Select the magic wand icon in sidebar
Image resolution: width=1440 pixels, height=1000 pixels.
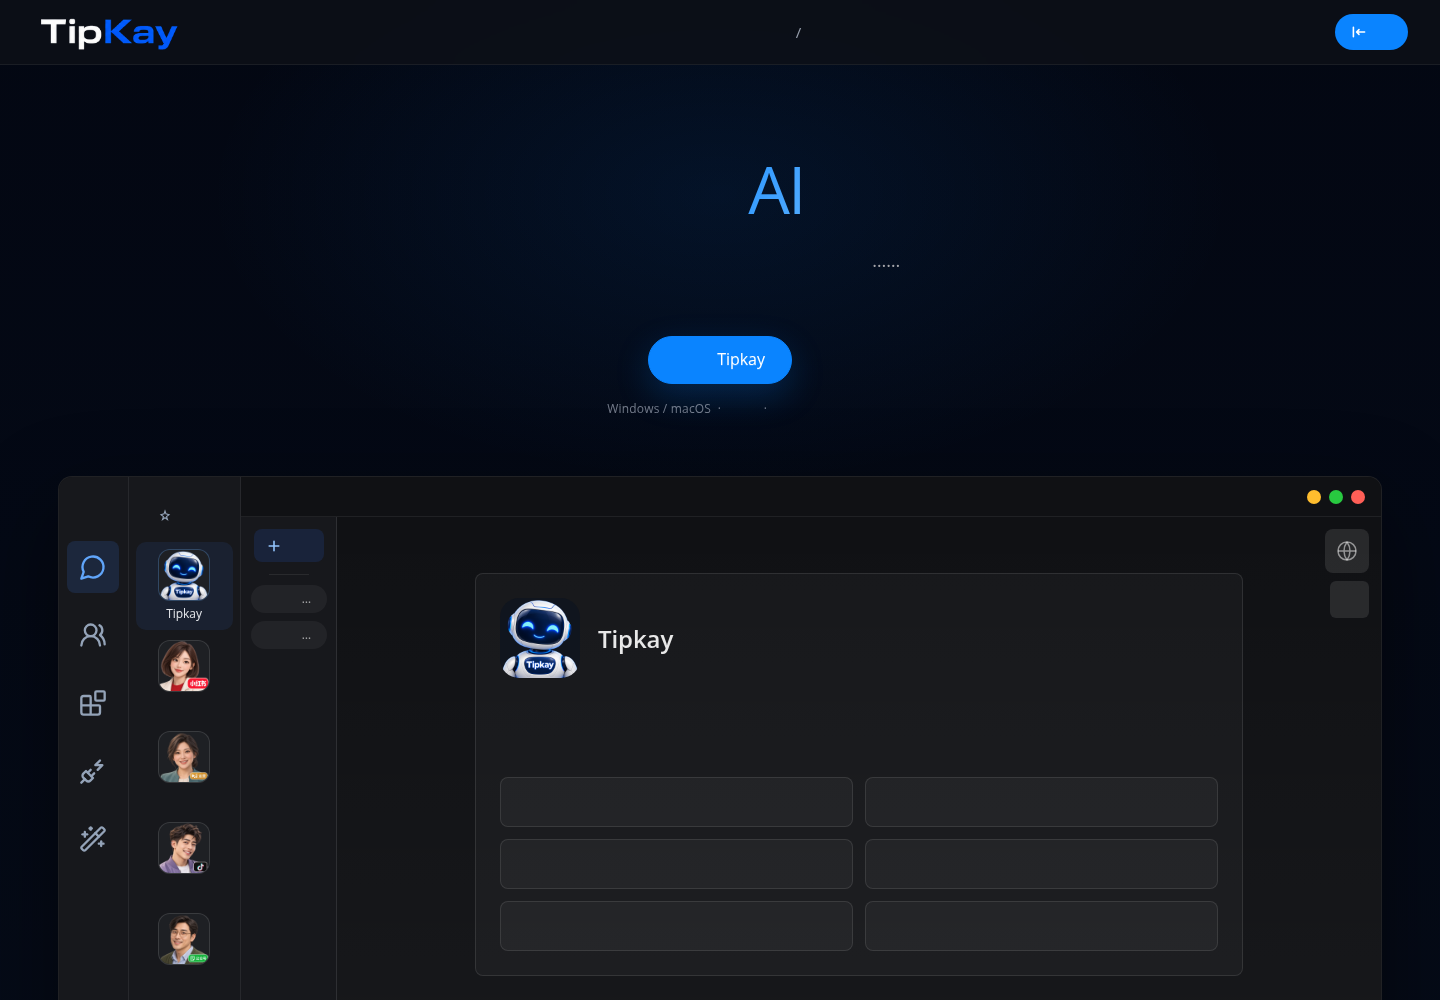click(x=93, y=838)
